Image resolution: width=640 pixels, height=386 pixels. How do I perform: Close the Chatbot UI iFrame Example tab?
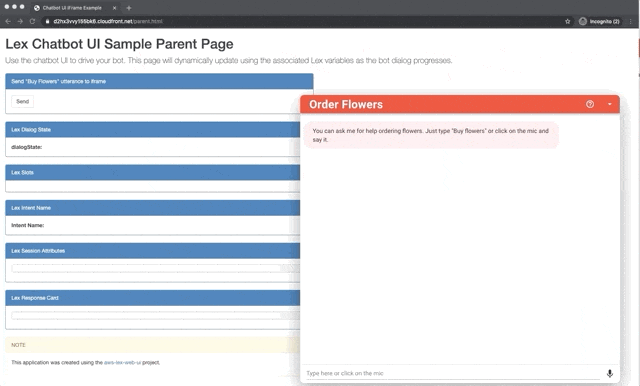pyautogui.click(x=114, y=8)
